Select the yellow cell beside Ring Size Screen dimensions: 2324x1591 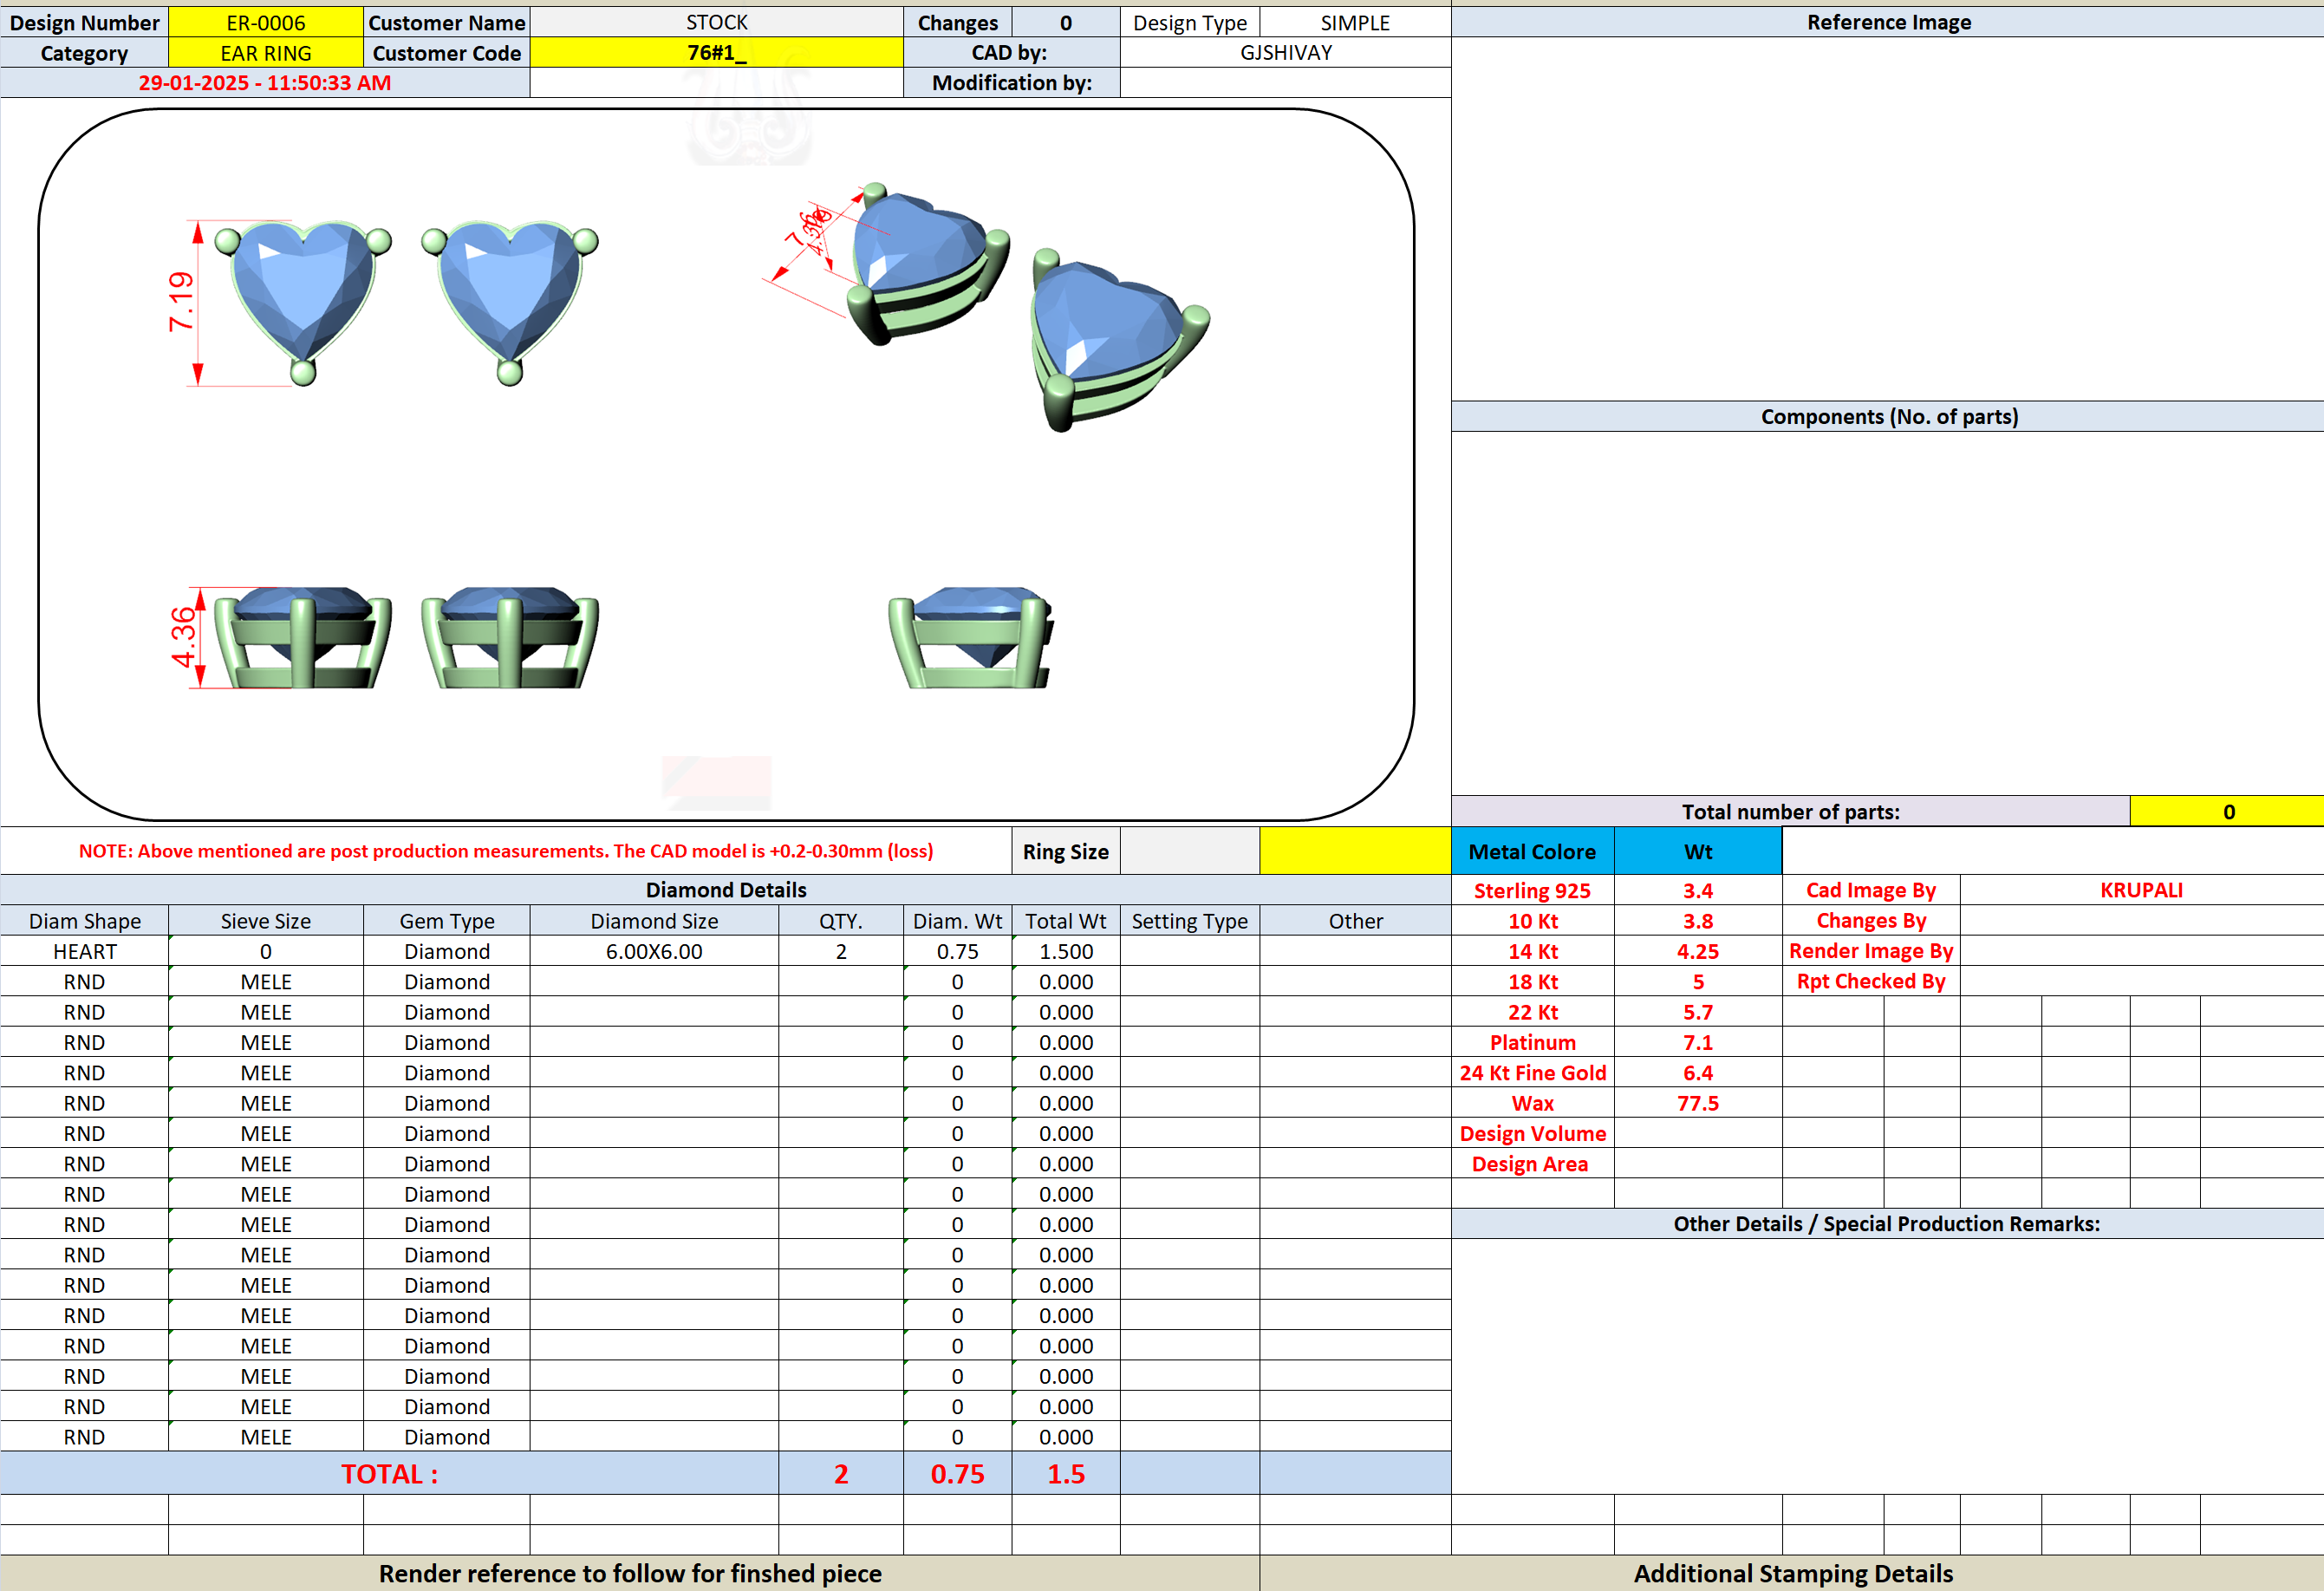[x=1355, y=851]
